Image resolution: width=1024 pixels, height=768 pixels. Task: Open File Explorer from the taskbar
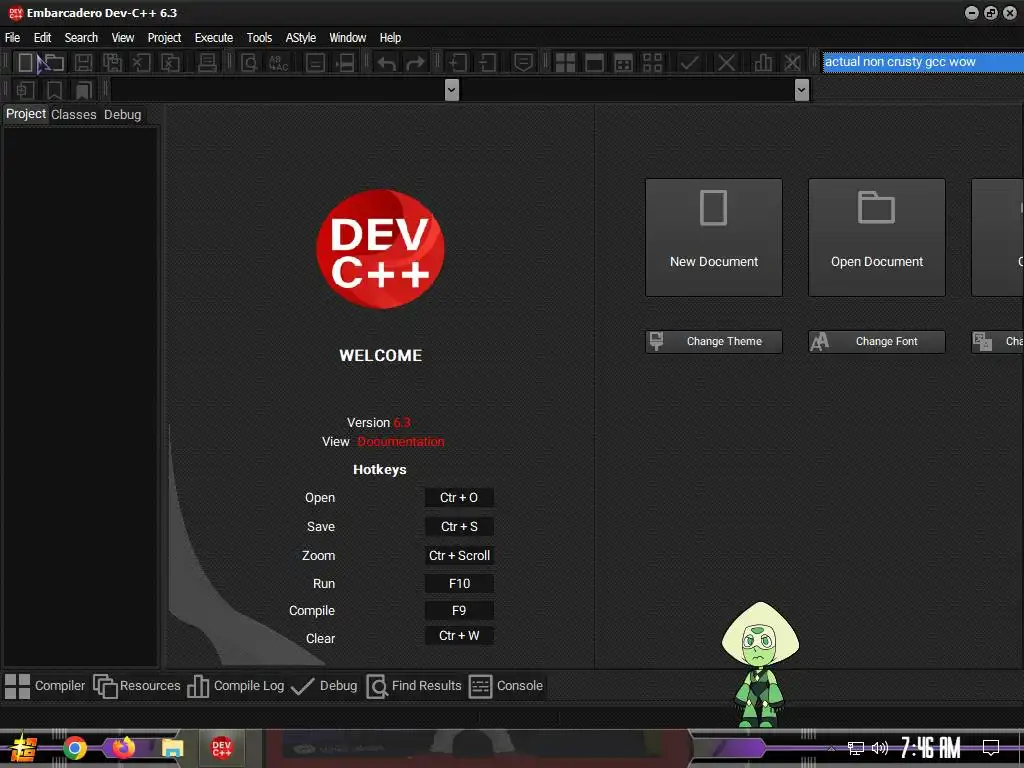172,748
